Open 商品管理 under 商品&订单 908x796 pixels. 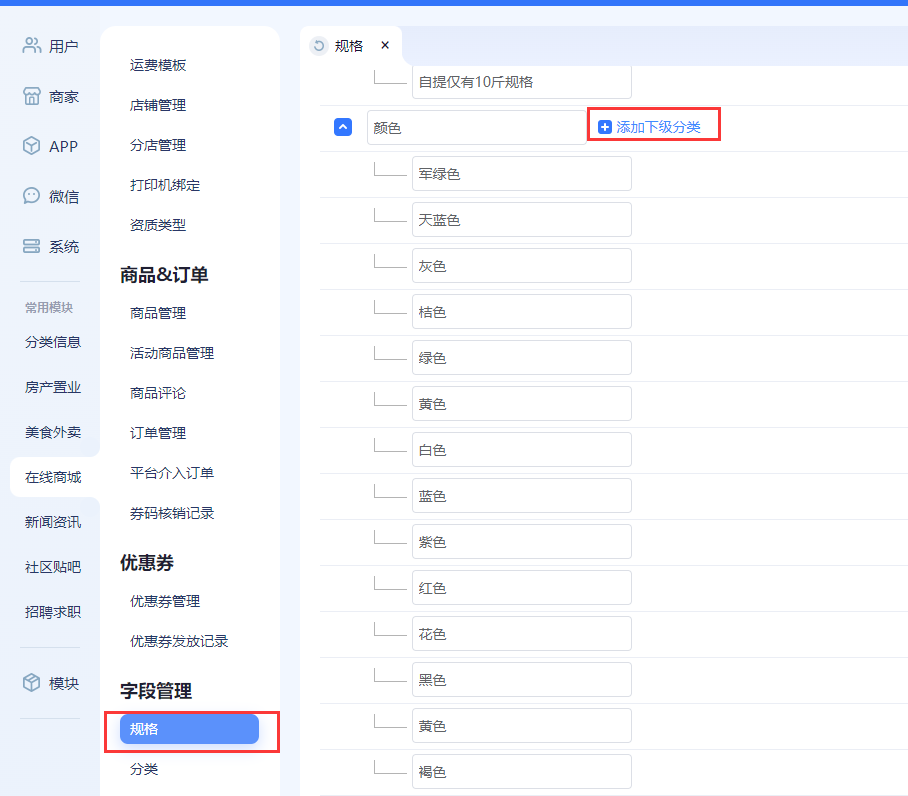point(158,313)
